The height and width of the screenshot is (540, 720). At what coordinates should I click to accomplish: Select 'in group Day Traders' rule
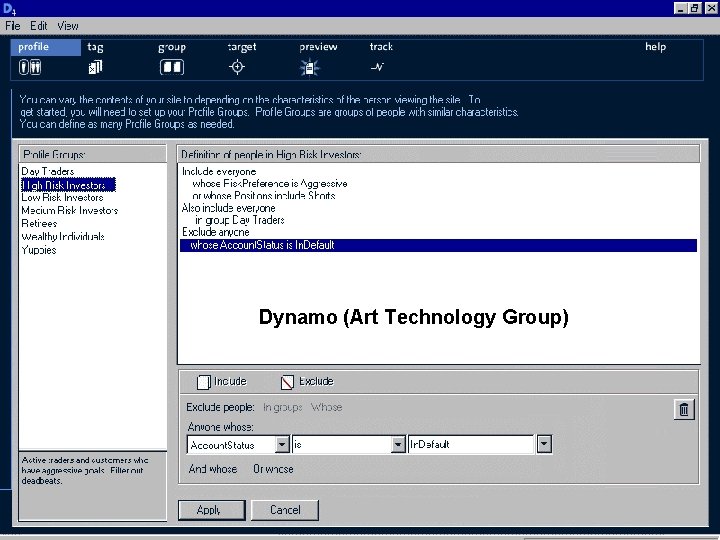point(240,220)
